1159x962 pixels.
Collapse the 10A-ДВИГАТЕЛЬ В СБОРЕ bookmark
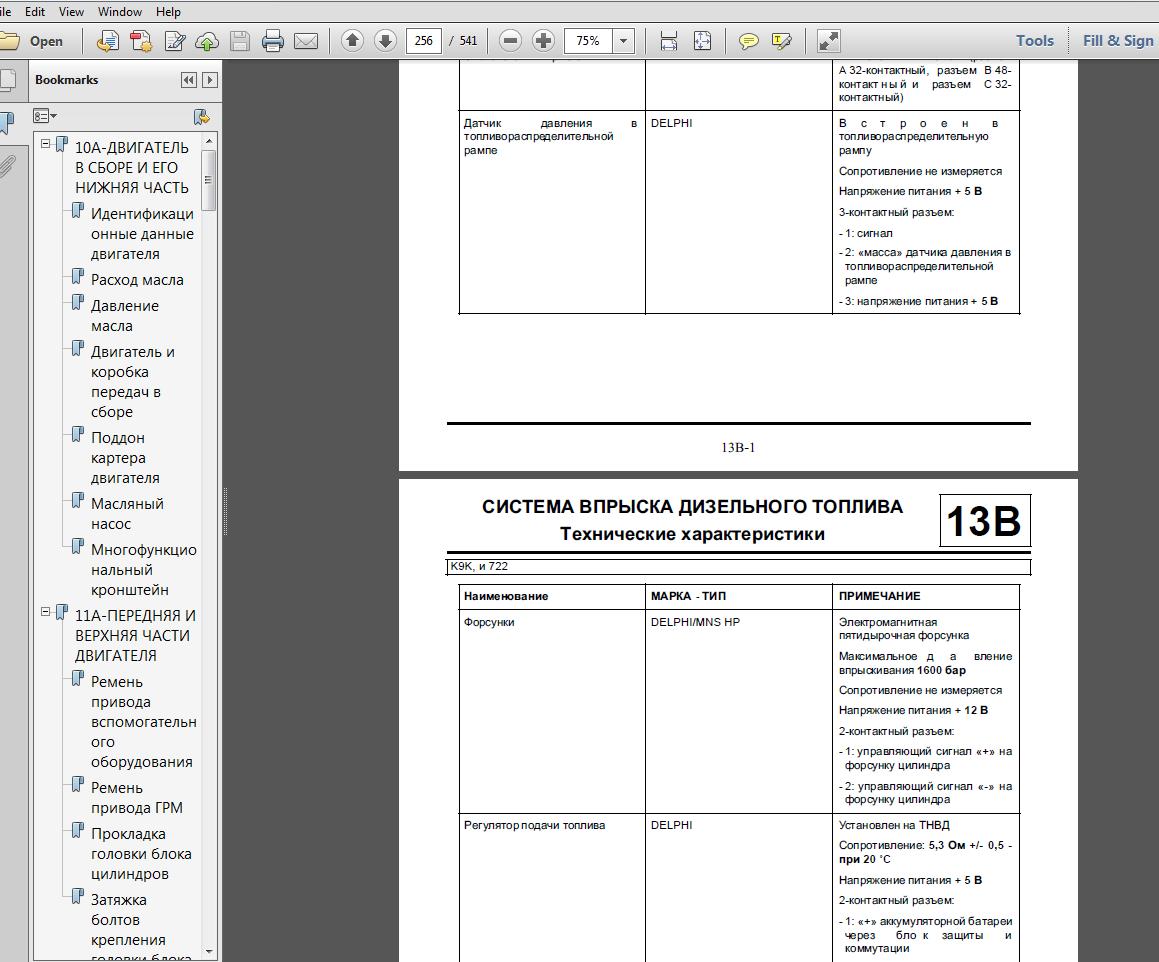pyautogui.click(x=46, y=144)
